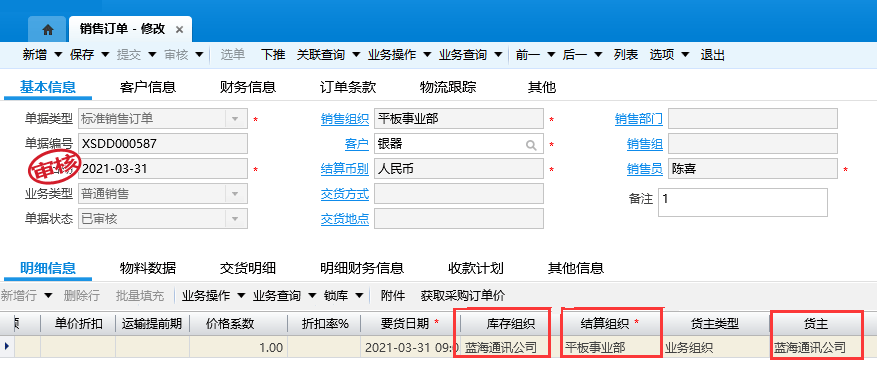Image resolution: width=877 pixels, height=384 pixels.
Task: Expand the 审核 dropdown arrow
Action: [199, 55]
